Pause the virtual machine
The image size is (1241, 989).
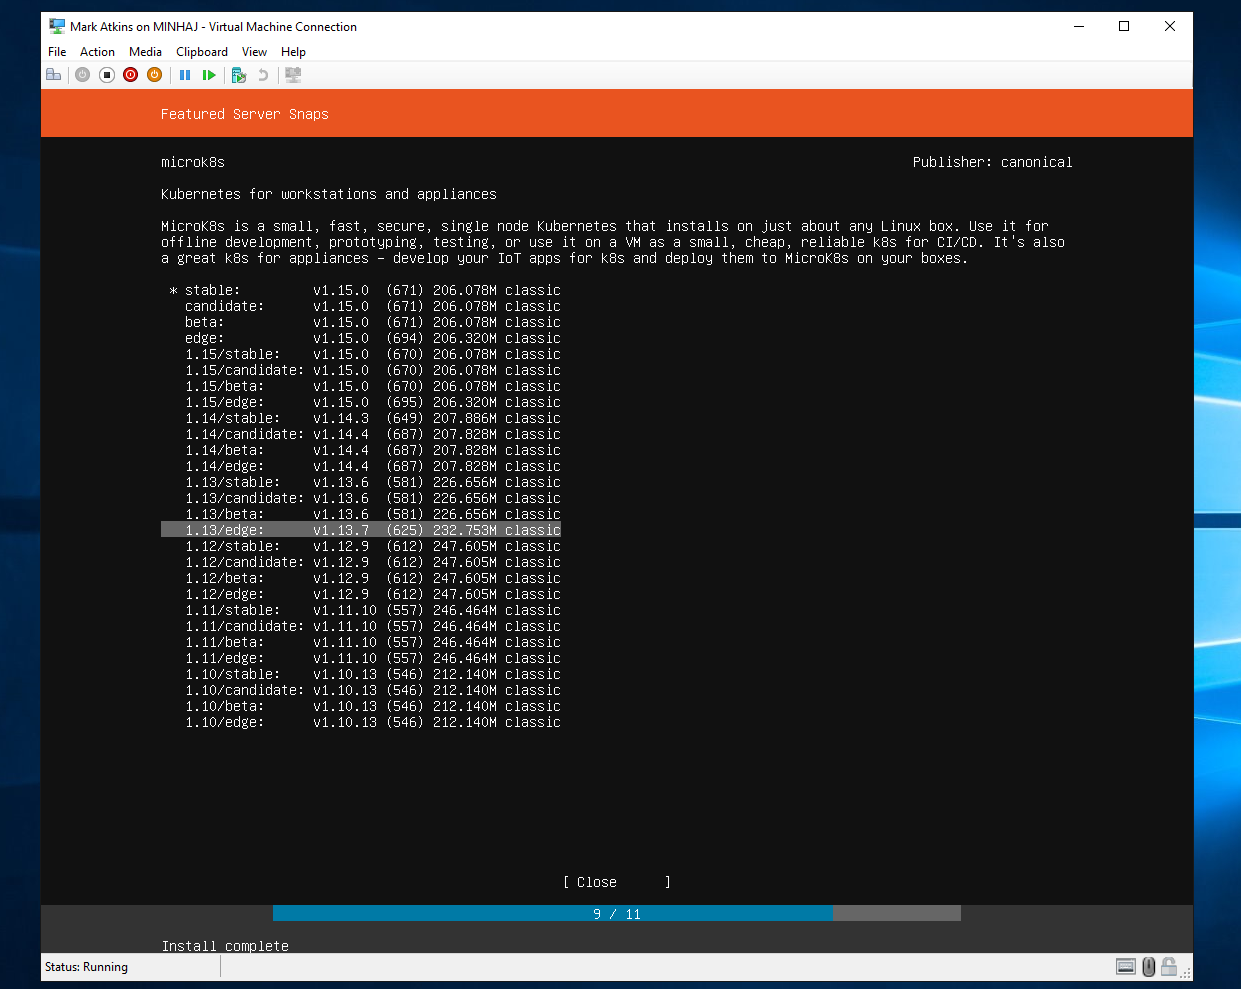185,75
